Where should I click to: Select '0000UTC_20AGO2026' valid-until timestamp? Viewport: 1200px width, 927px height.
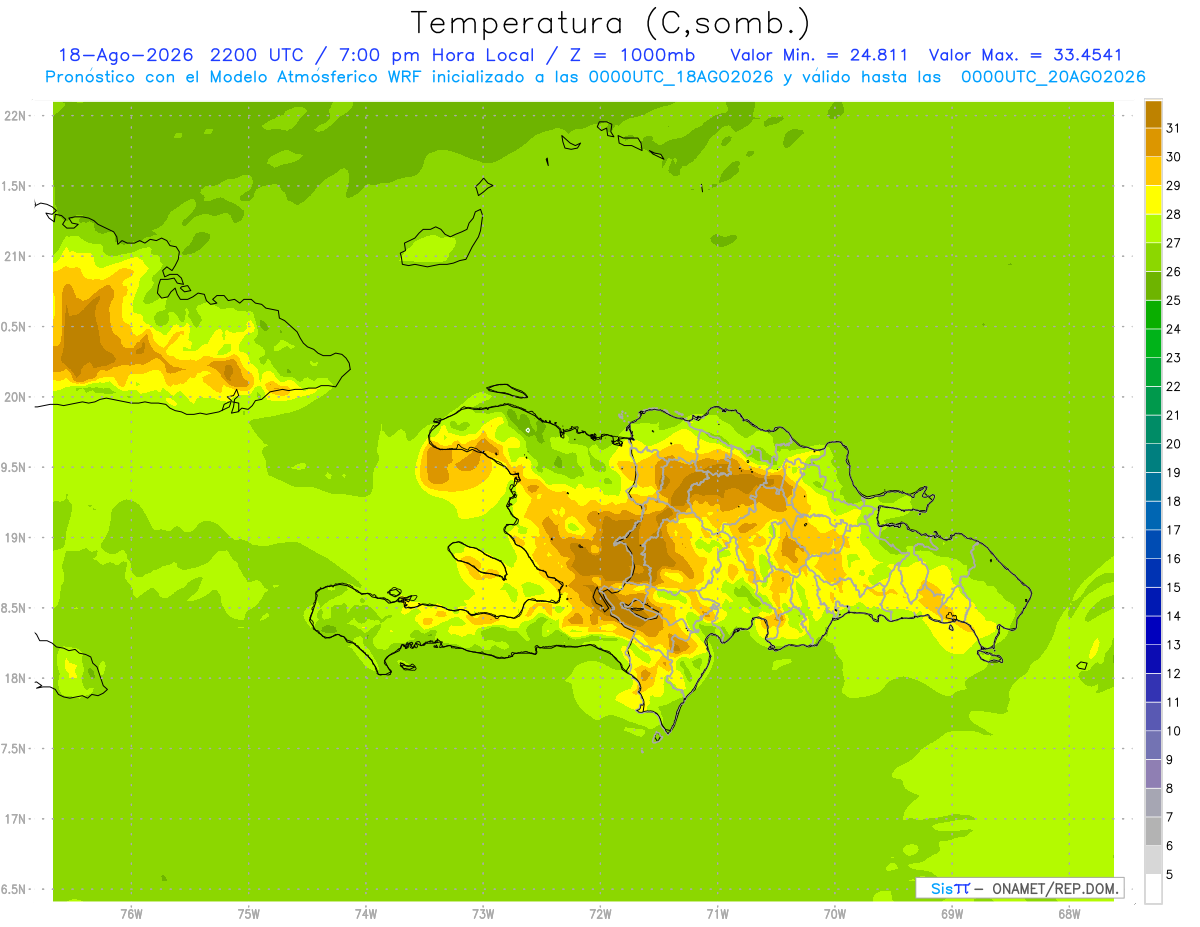pos(1053,77)
